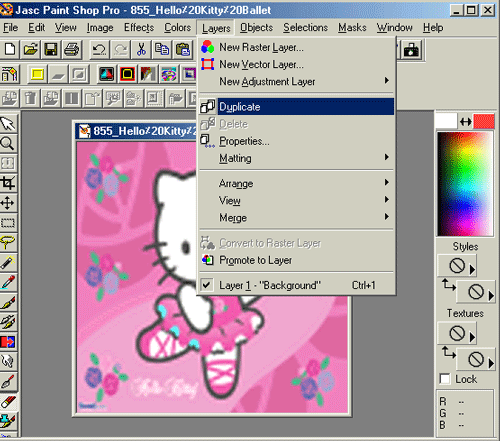Open background Textures flyout arrow
Screen dimensions: 500x441
[491, 363]
